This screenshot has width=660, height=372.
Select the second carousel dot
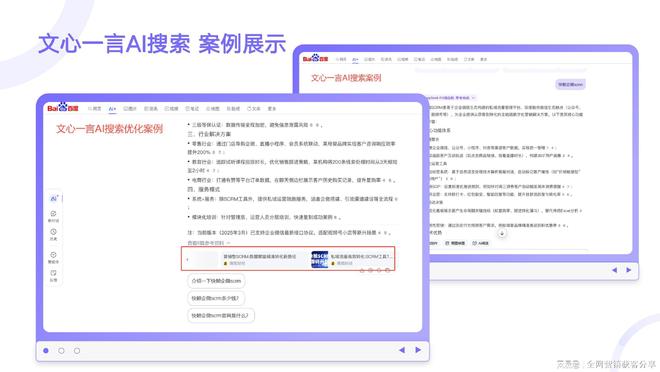point(61,350)
